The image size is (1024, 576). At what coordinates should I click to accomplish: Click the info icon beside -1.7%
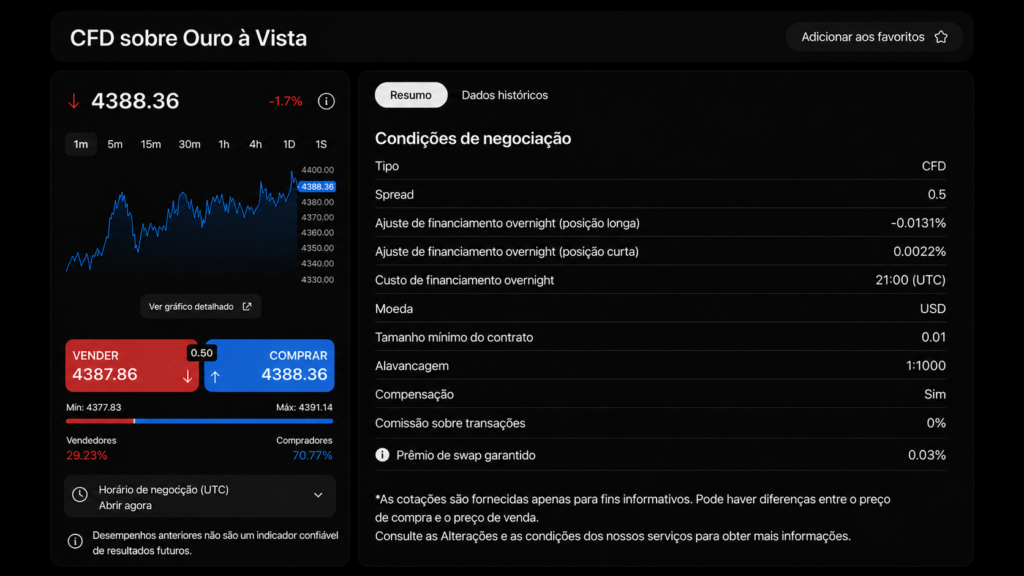326,101
